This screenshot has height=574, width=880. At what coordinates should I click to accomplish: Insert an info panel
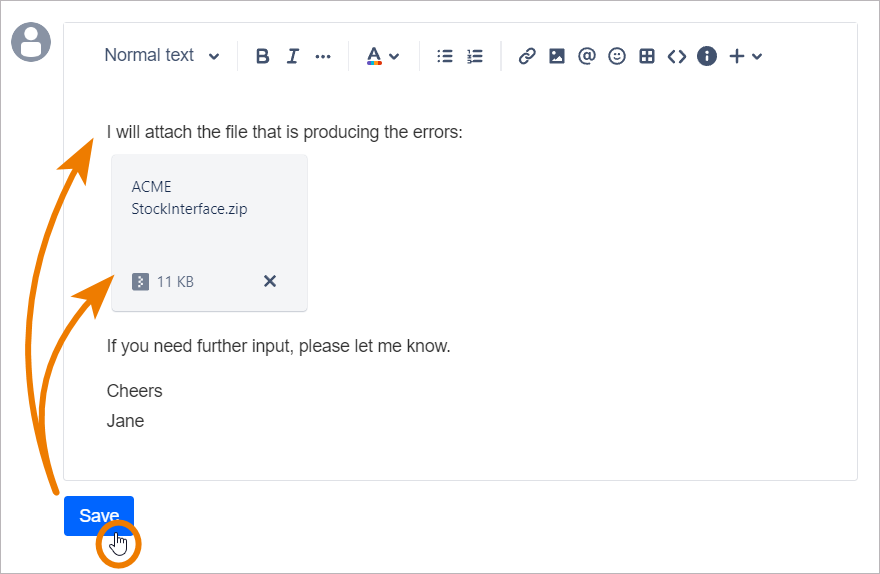707,56
